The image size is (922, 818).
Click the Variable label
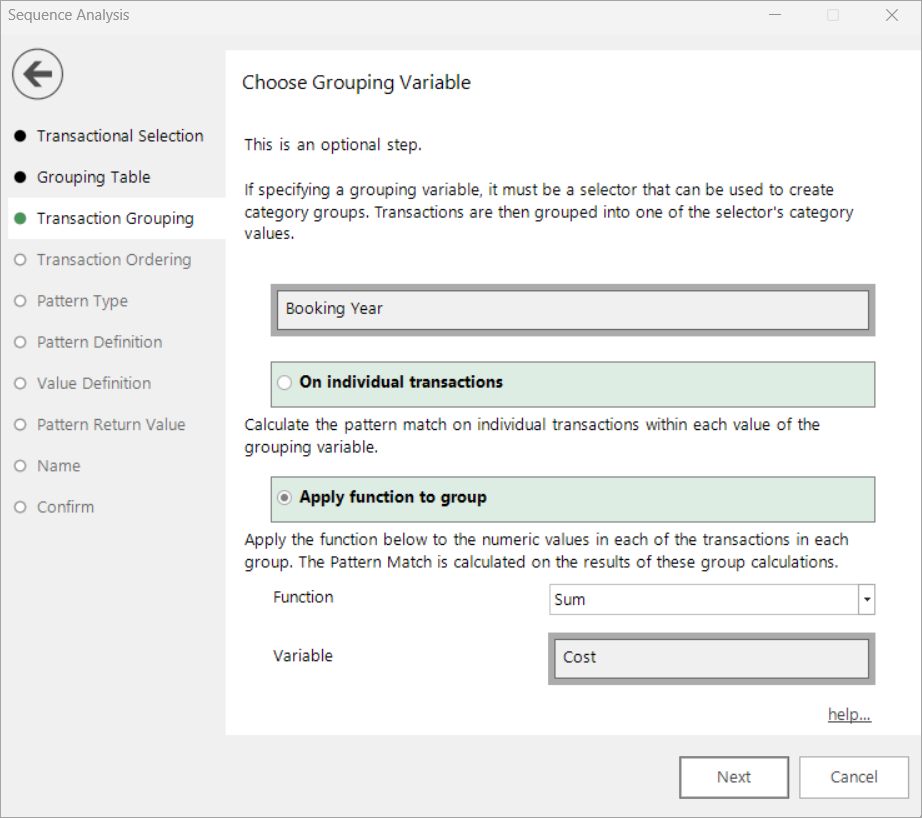click(303, 656)
